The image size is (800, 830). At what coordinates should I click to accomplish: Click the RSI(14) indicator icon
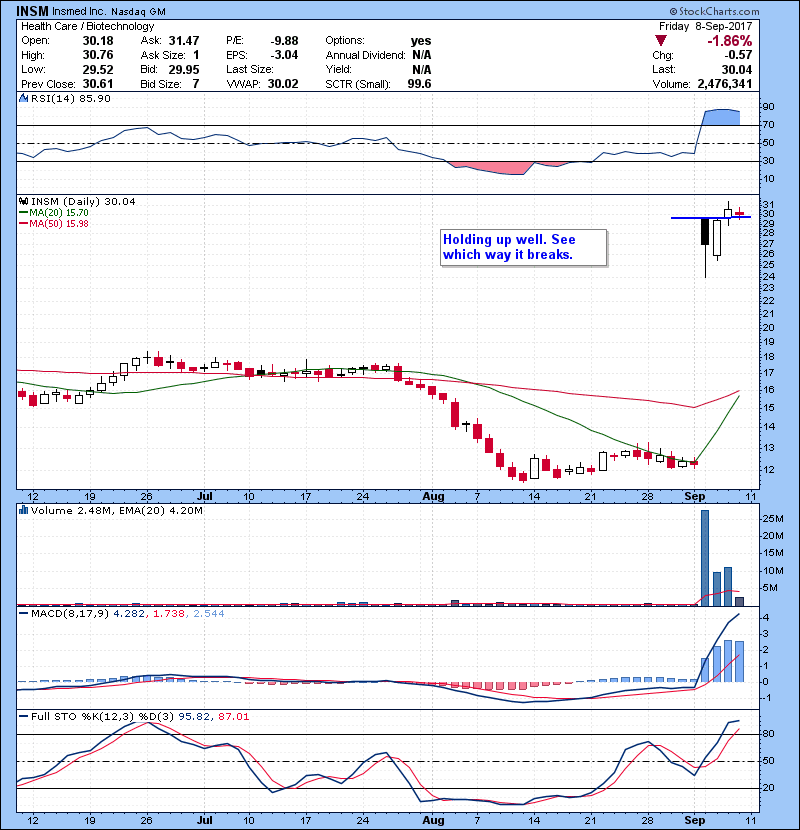coord(23,98)
